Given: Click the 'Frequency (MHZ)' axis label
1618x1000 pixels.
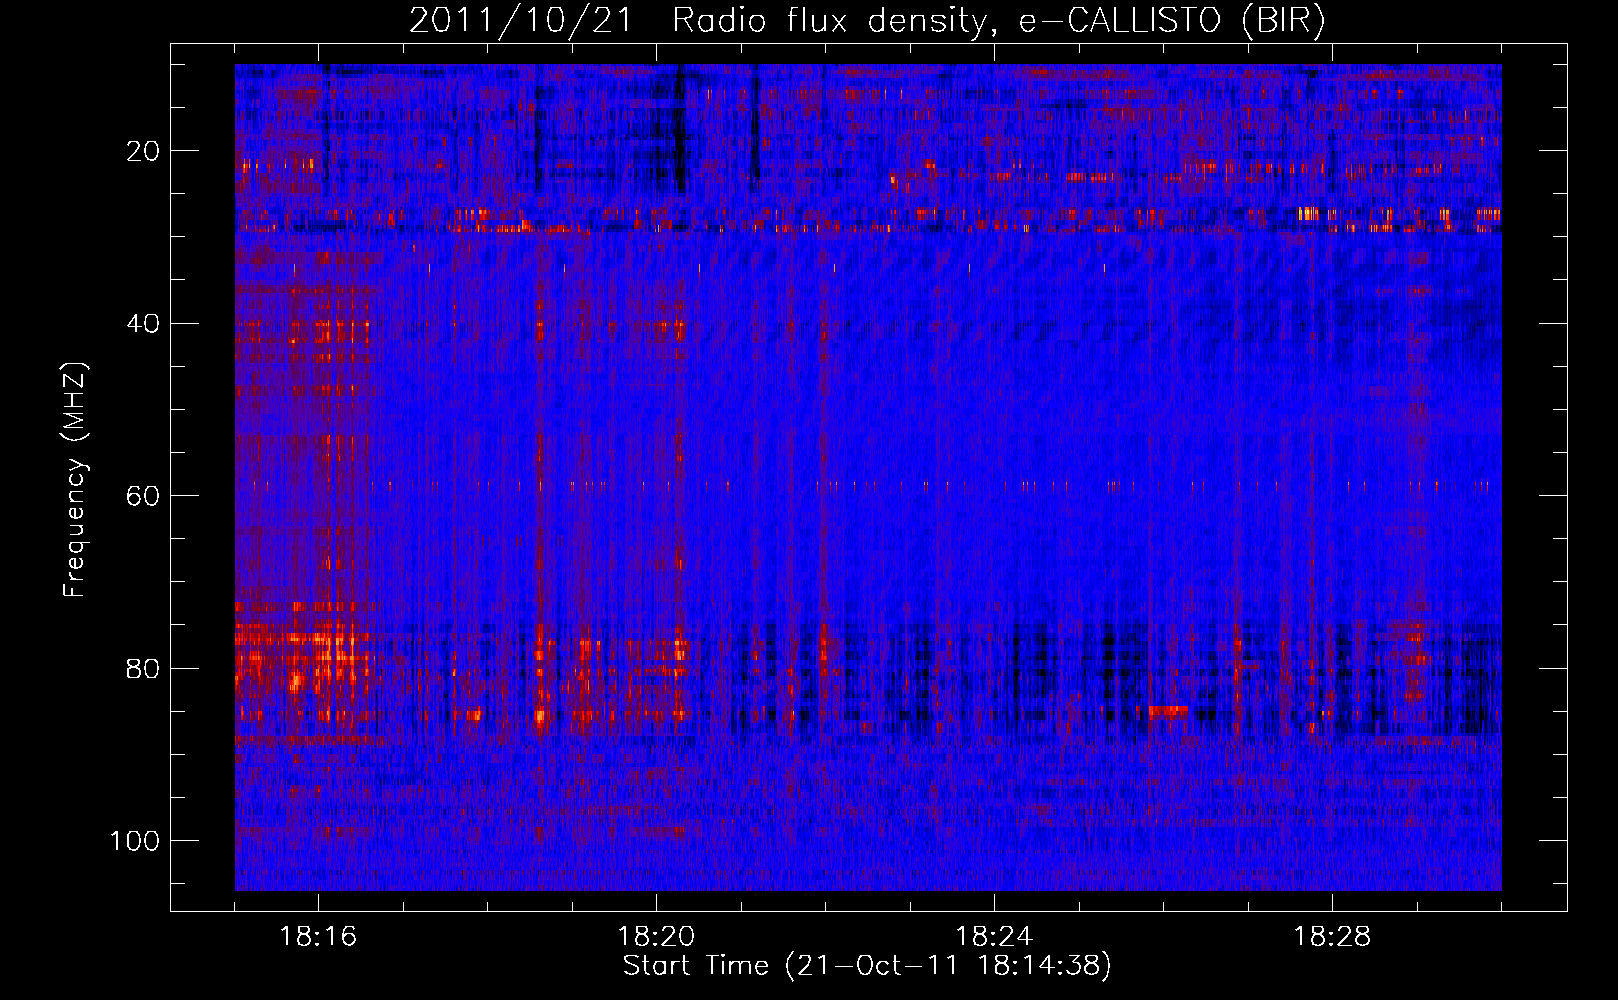Looking at the screenshot, I should (76, 480).
